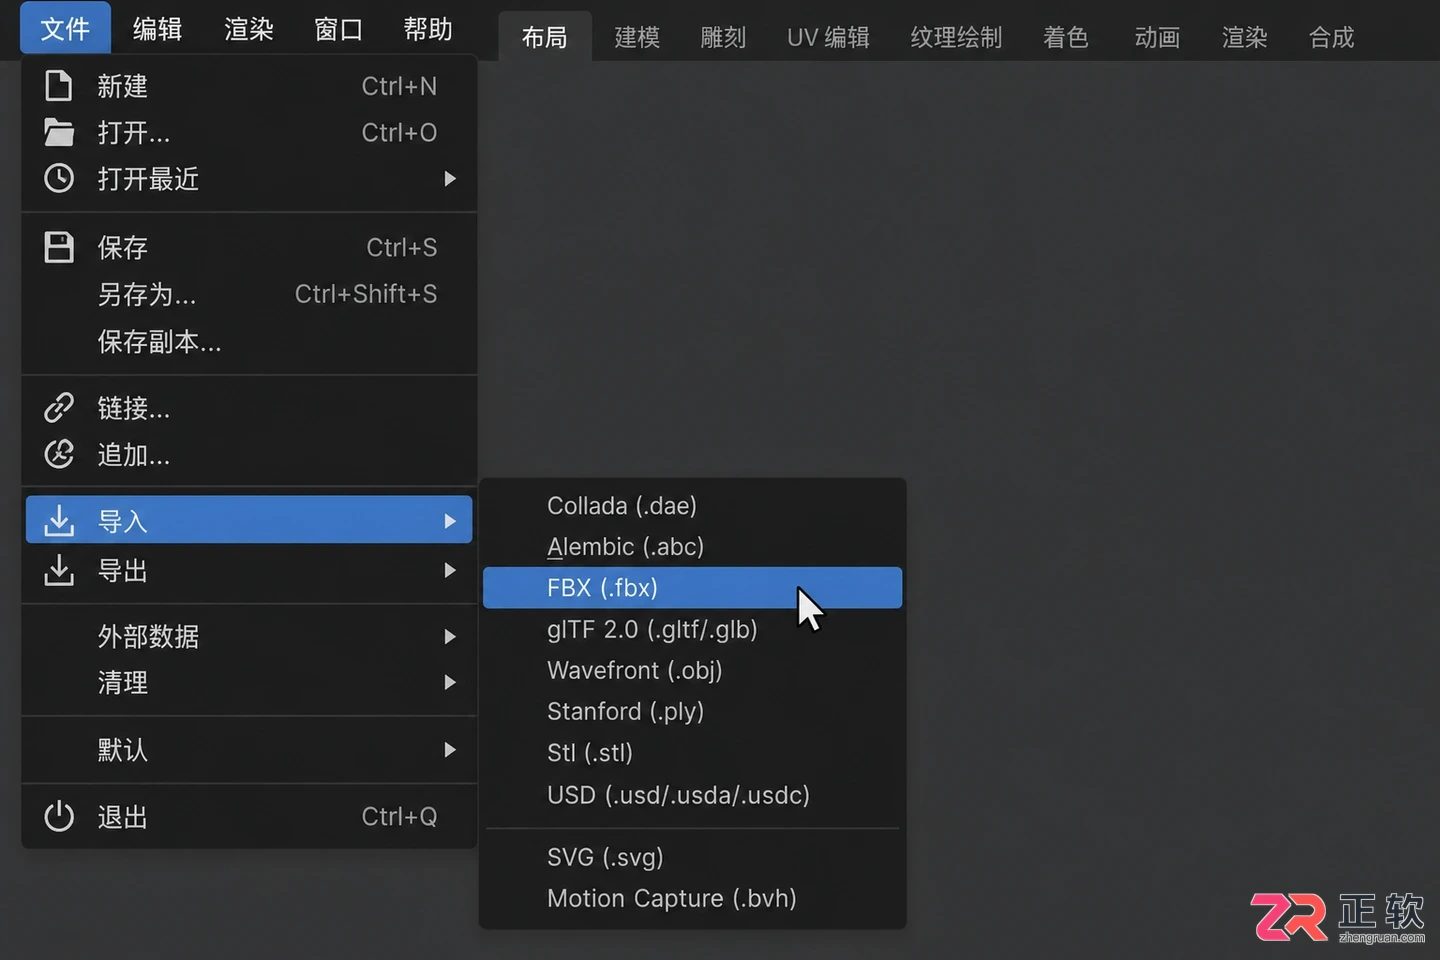Import an FBX (.fbx) file
The width and height of the screenshot is (1440, 960).
[692, 587]
